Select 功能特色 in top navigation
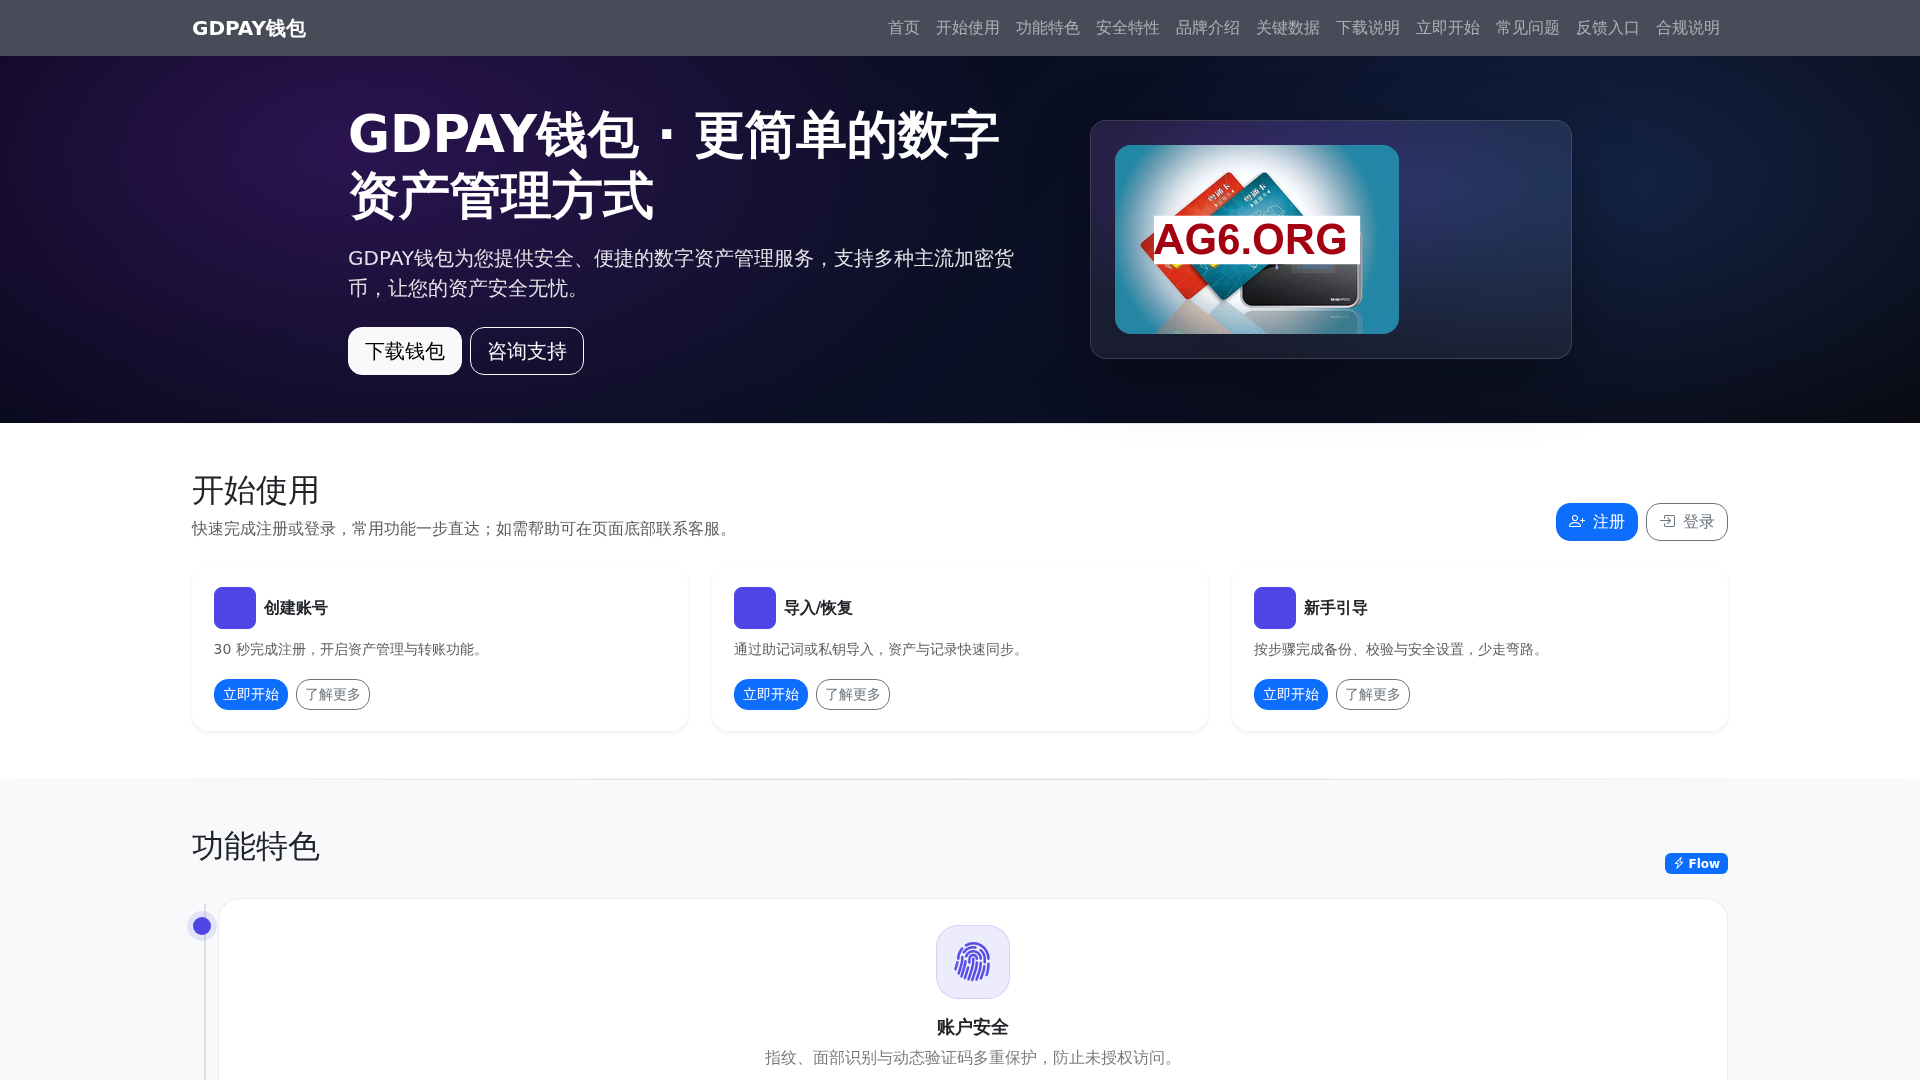This screenshot has height=1080, width=1920. point(1047,28)
